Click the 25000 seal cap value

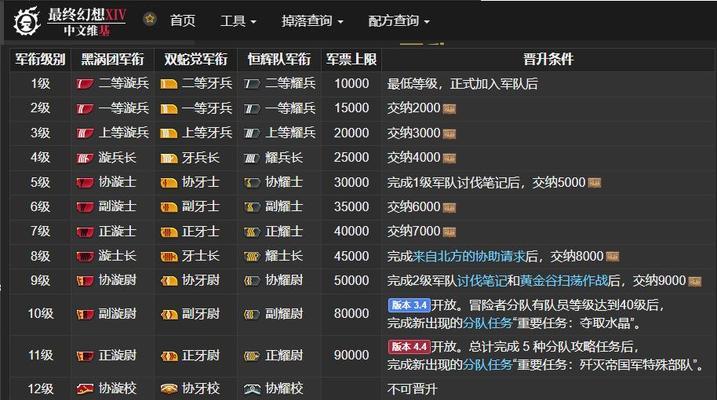(x=351, y=158)
